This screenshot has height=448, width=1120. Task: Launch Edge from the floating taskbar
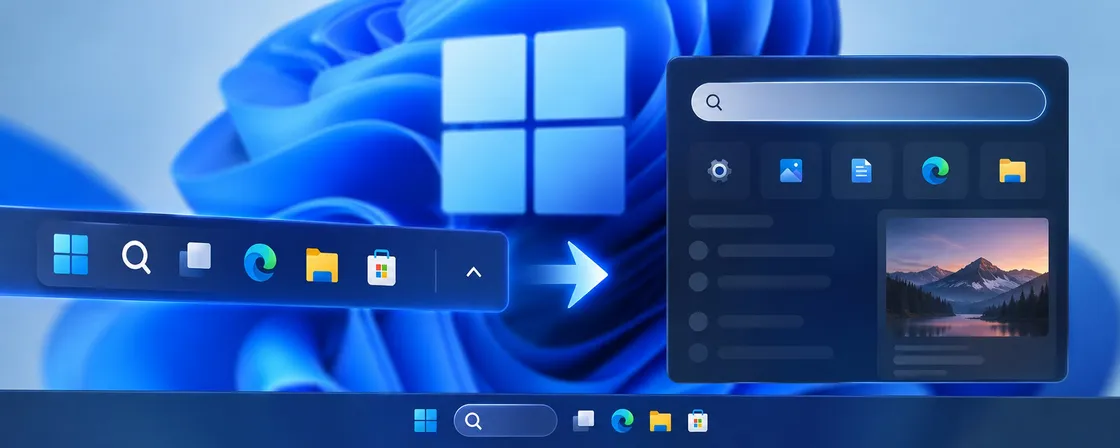260,262
